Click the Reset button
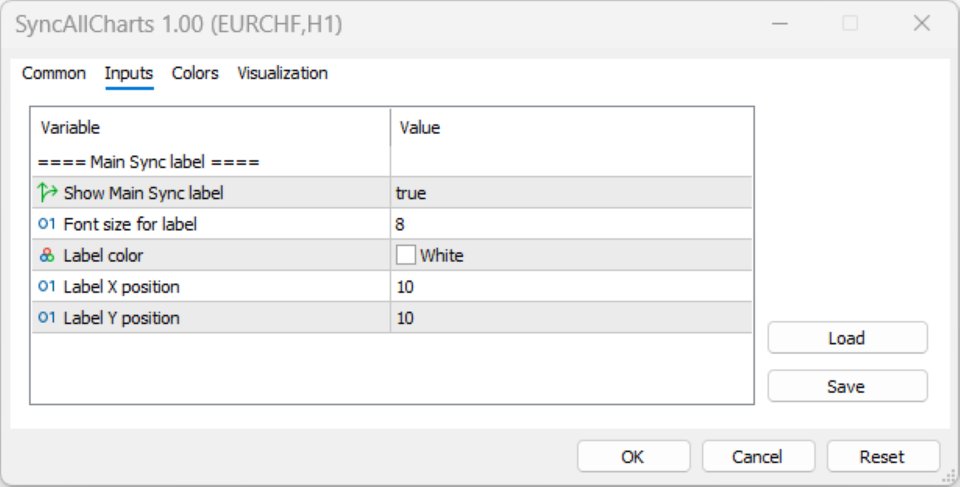This screenshot has width=960, height=487. click(883, 457)
